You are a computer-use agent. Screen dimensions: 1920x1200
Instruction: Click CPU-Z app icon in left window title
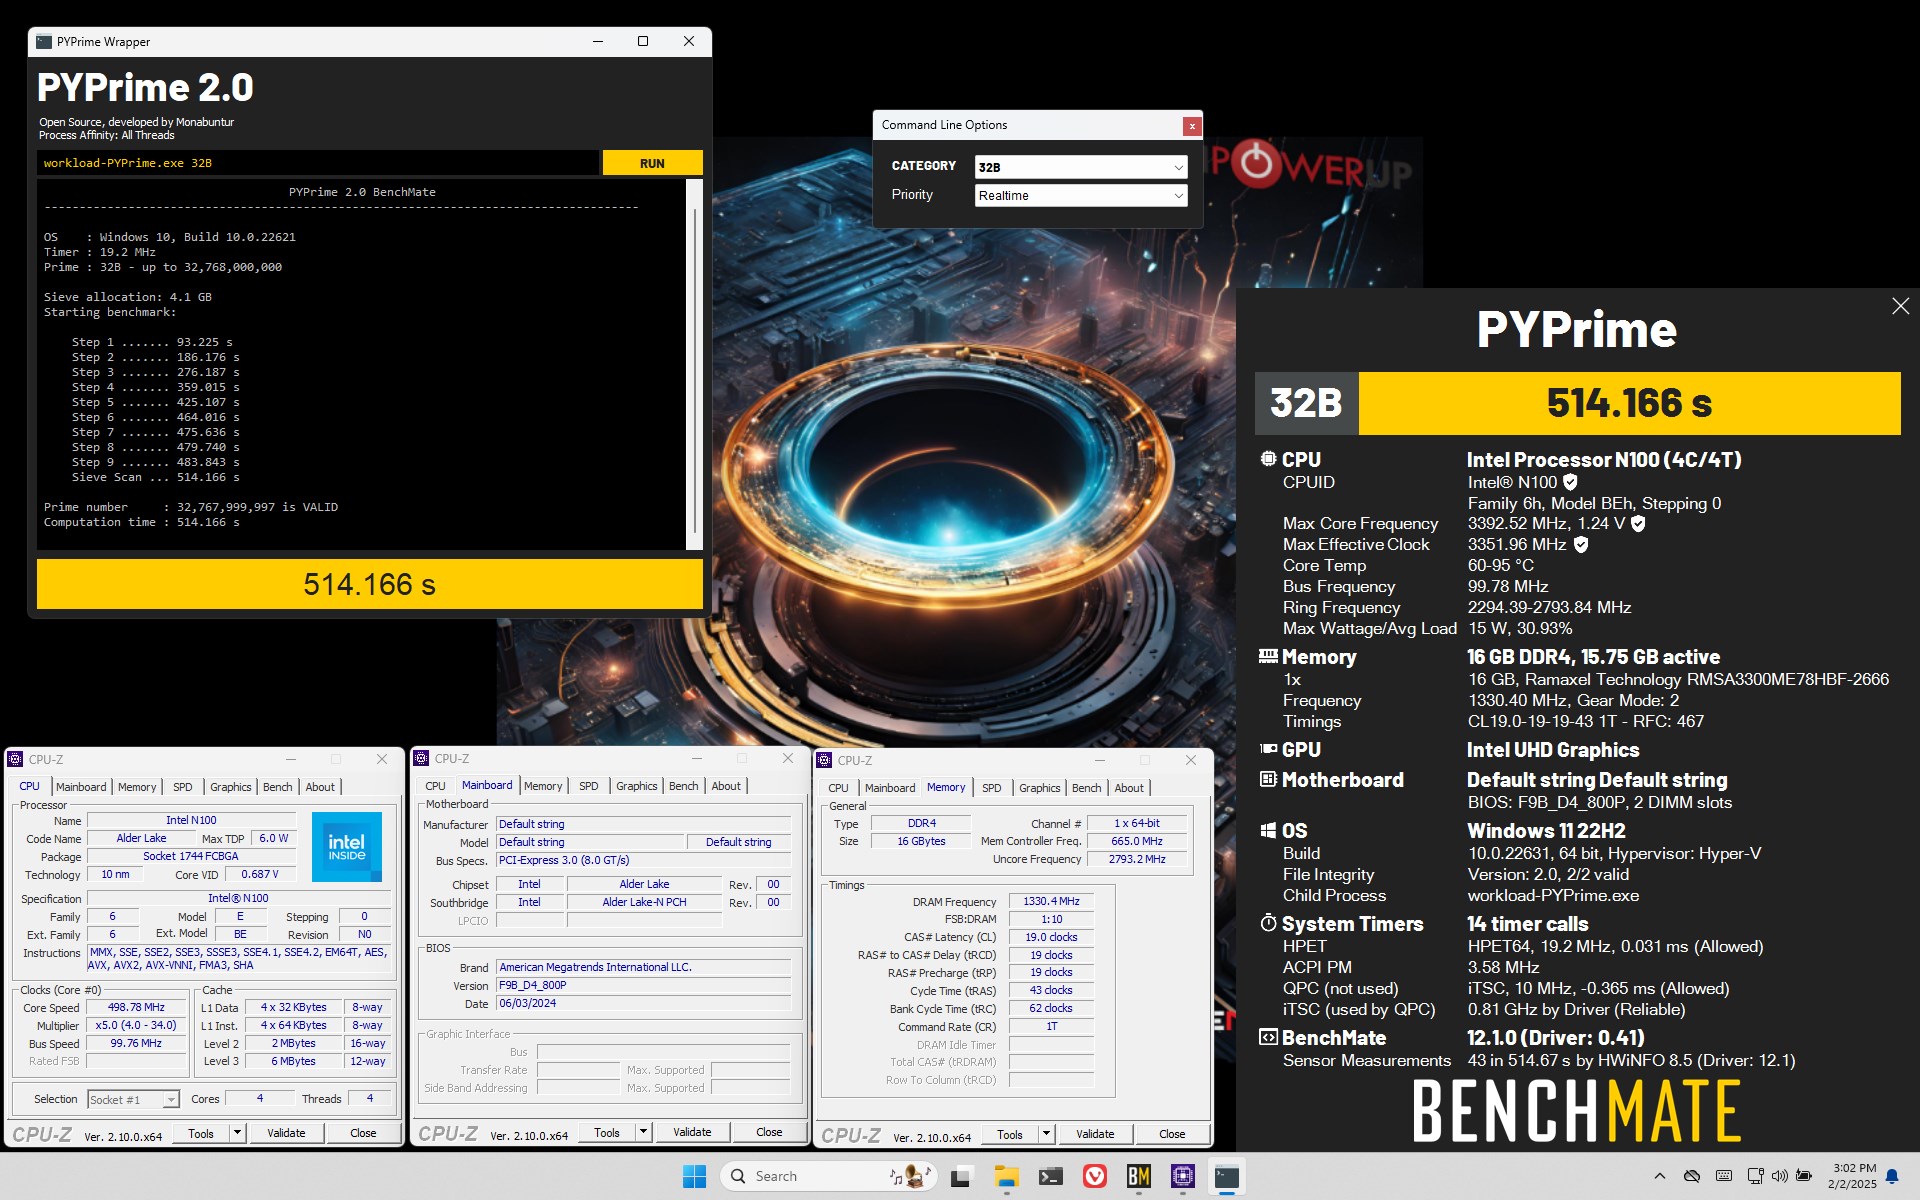tap(16, 759)
